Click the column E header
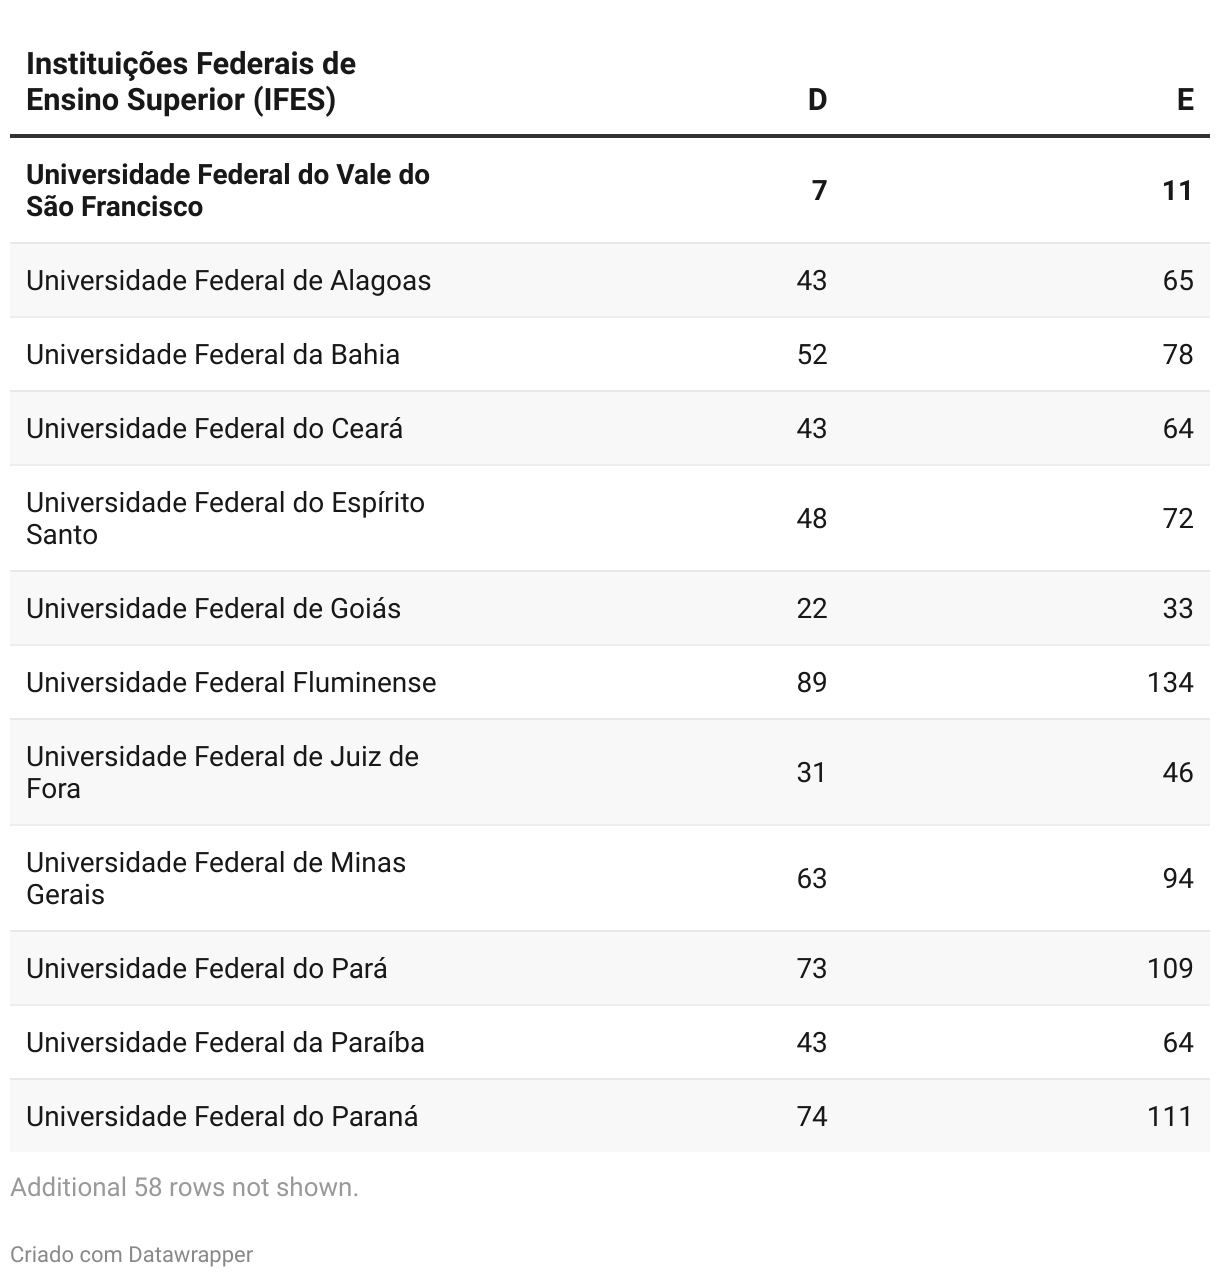 tap(1185, 99)
